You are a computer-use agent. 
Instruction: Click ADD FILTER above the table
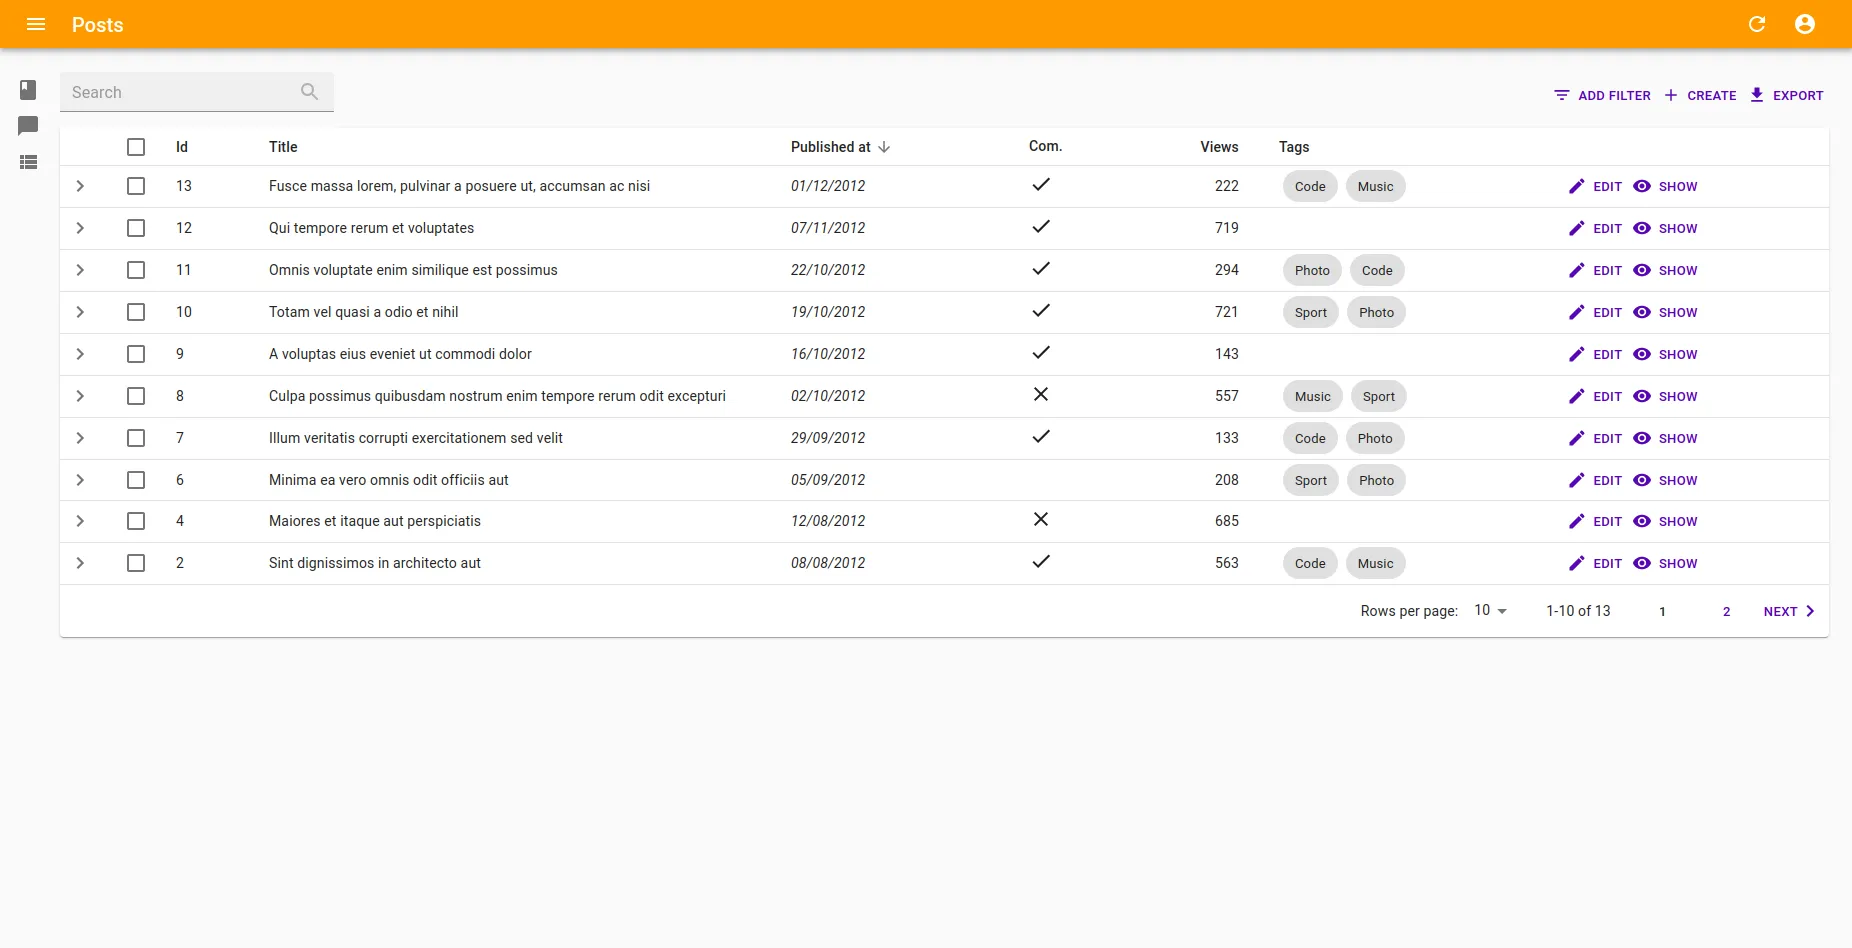click(1602, 95)
